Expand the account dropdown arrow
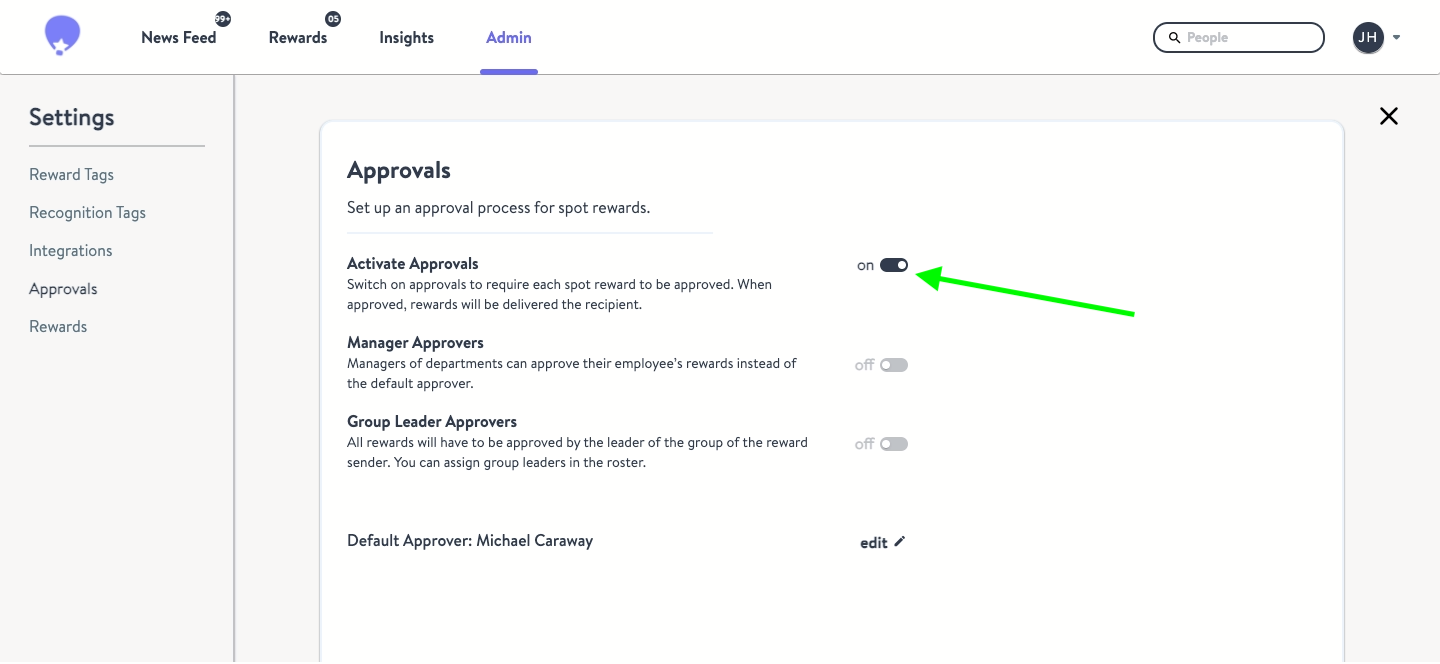This screenshot has width=1440, height=664. point(1397,38)
